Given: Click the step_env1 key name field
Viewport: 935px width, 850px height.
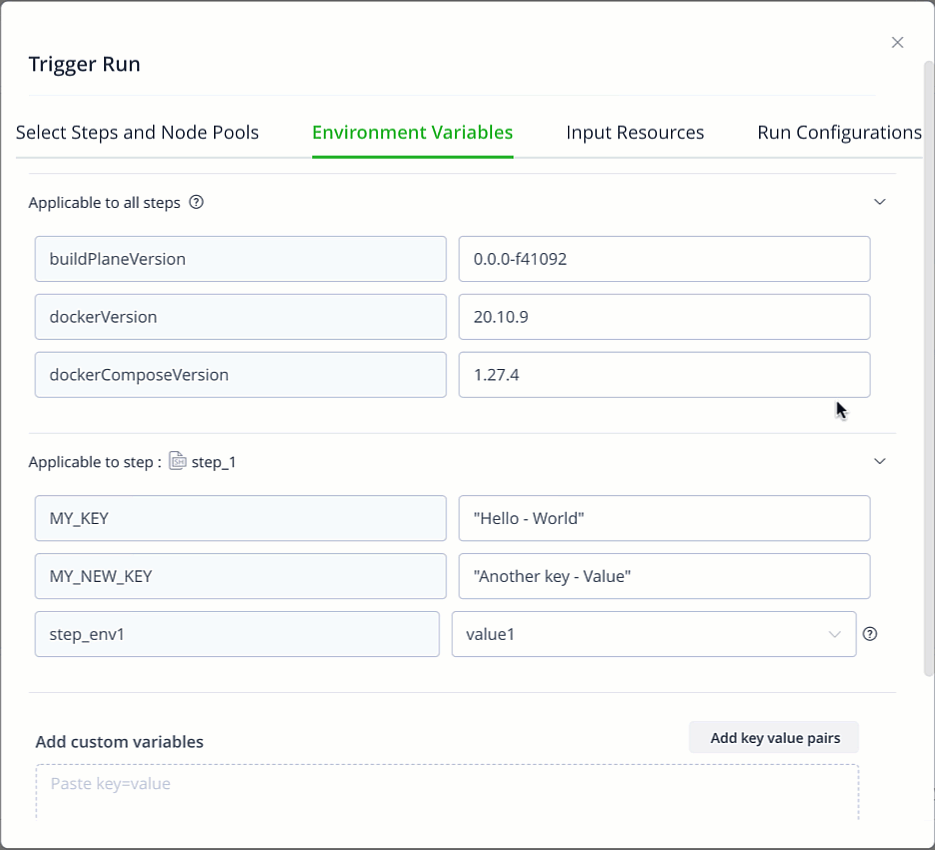Looking at the screenshot, I should 237,634.
